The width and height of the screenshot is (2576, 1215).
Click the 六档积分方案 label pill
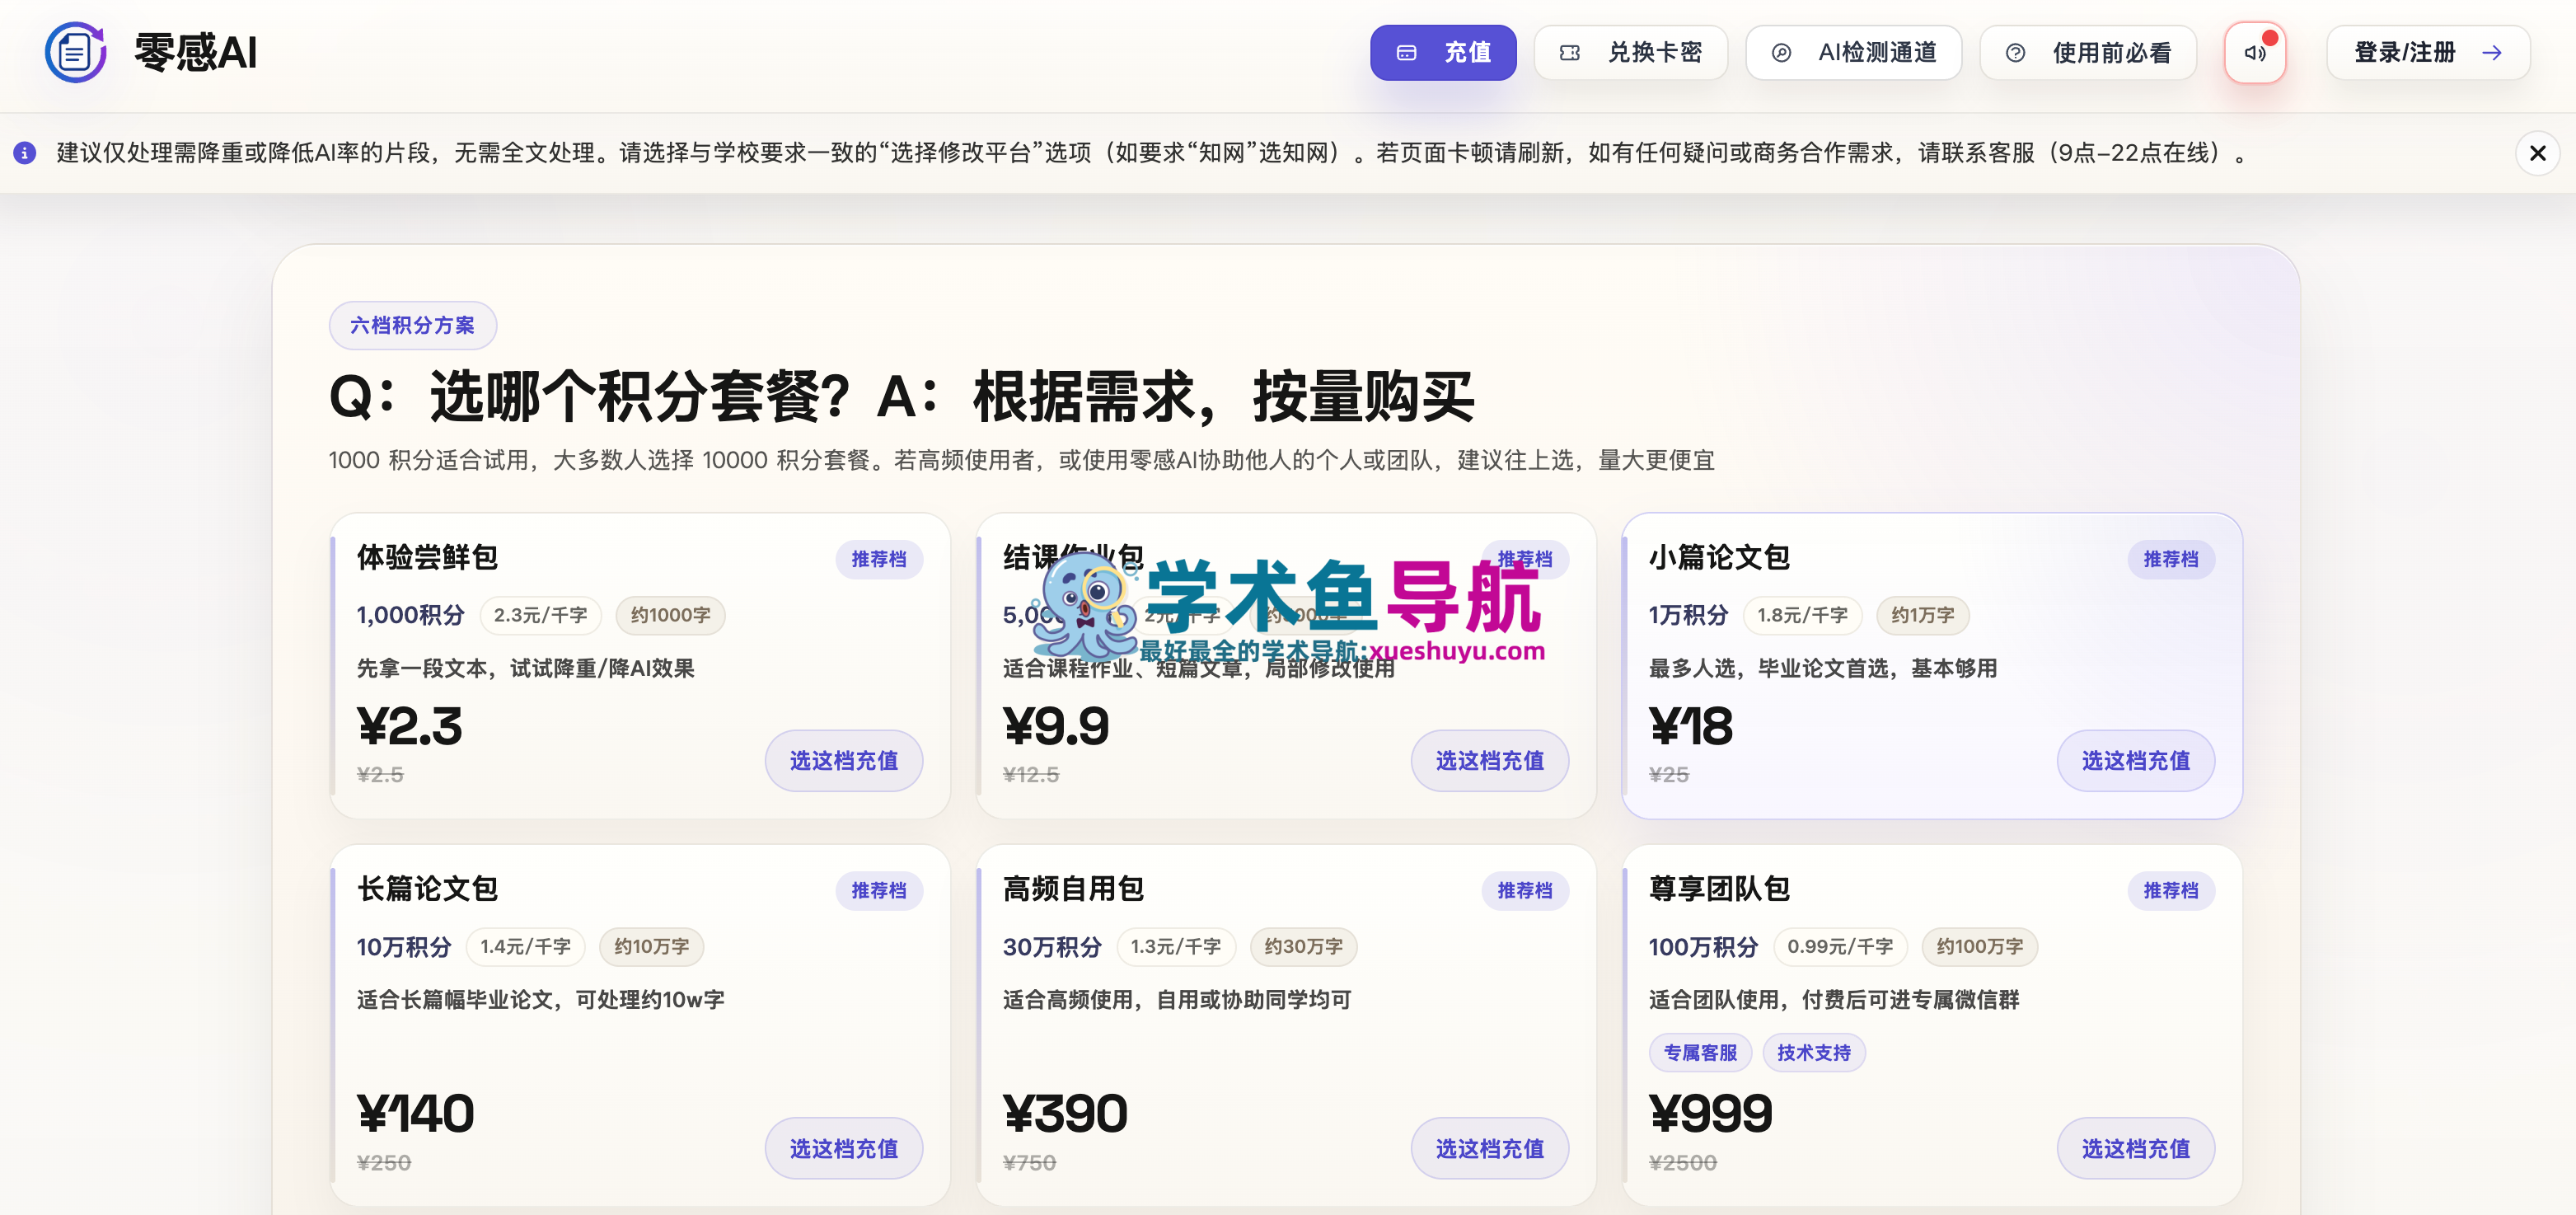pyautogui.click(x=413, y=325)
